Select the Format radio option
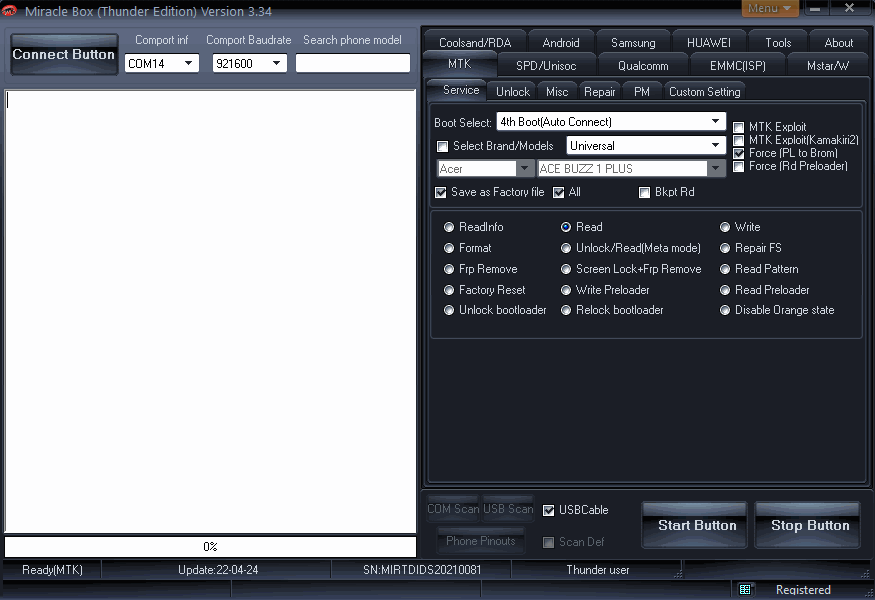The height and width of the screenshot is (600, 875). tap(449, 248)
